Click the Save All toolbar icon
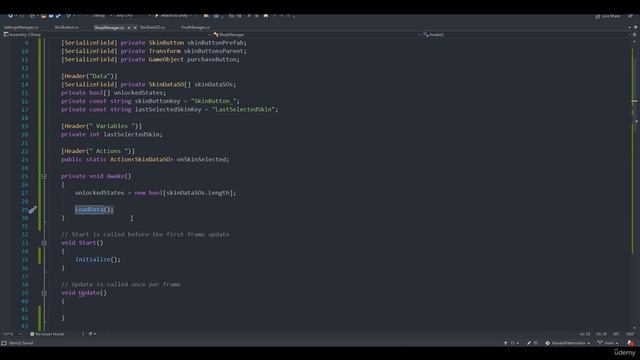The width and height of the screenshot is (640, 360). (58, 16)
